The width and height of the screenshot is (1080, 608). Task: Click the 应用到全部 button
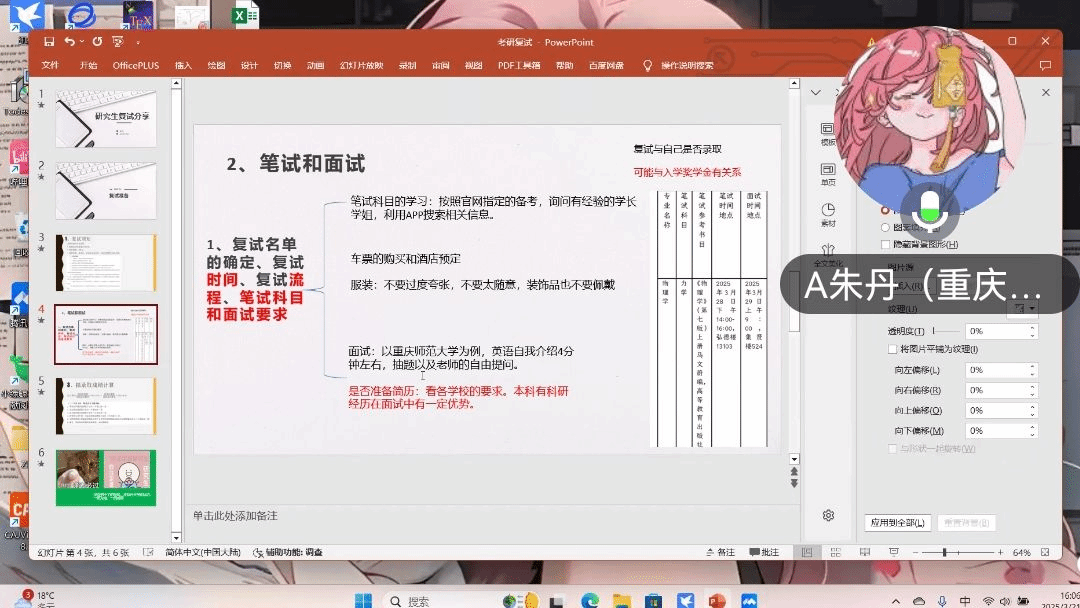(x=897, y=523)
